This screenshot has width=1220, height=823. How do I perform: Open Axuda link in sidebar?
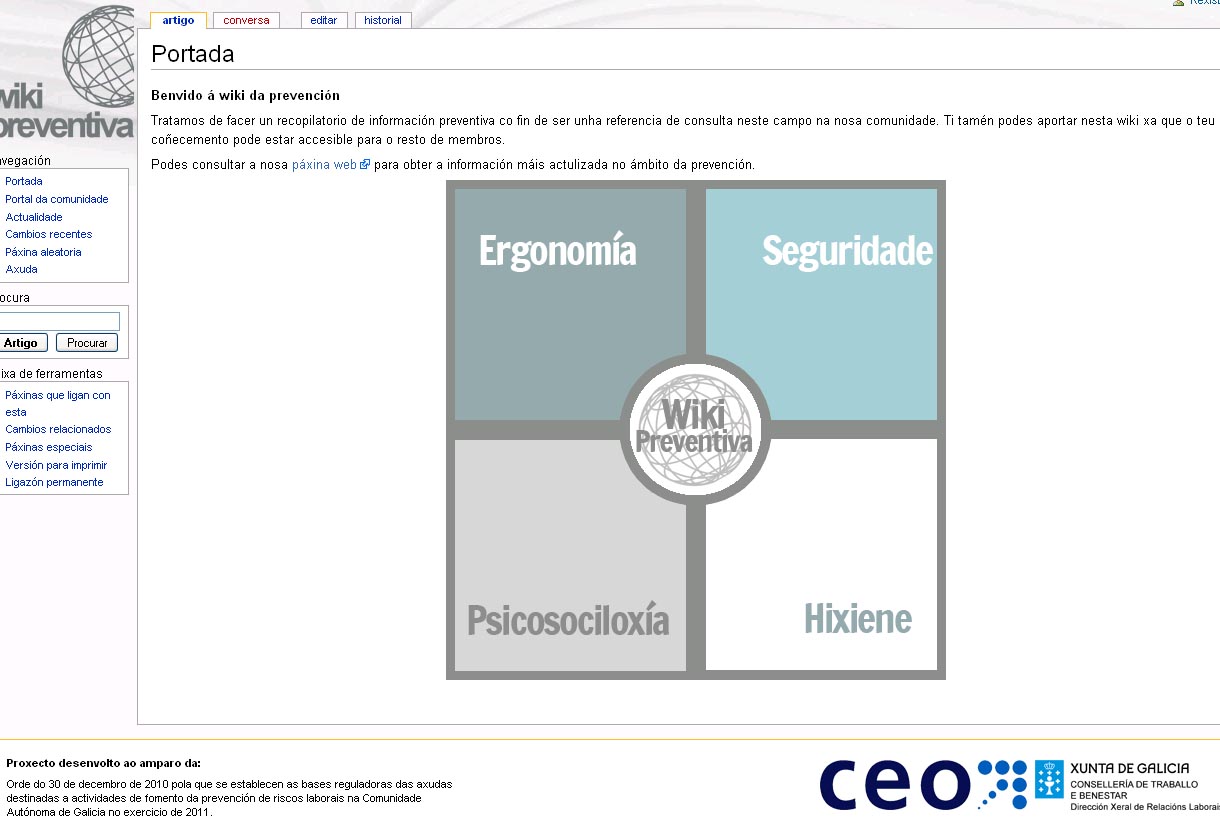pos(21,269)
